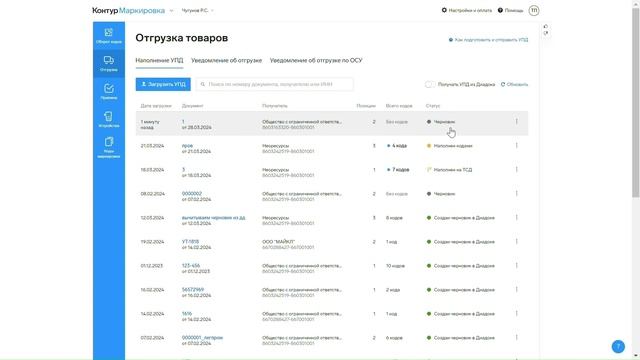The image size is (640, 360).
Task: Switch to the Уведомление об отгрузке tab
Action: 227,60
